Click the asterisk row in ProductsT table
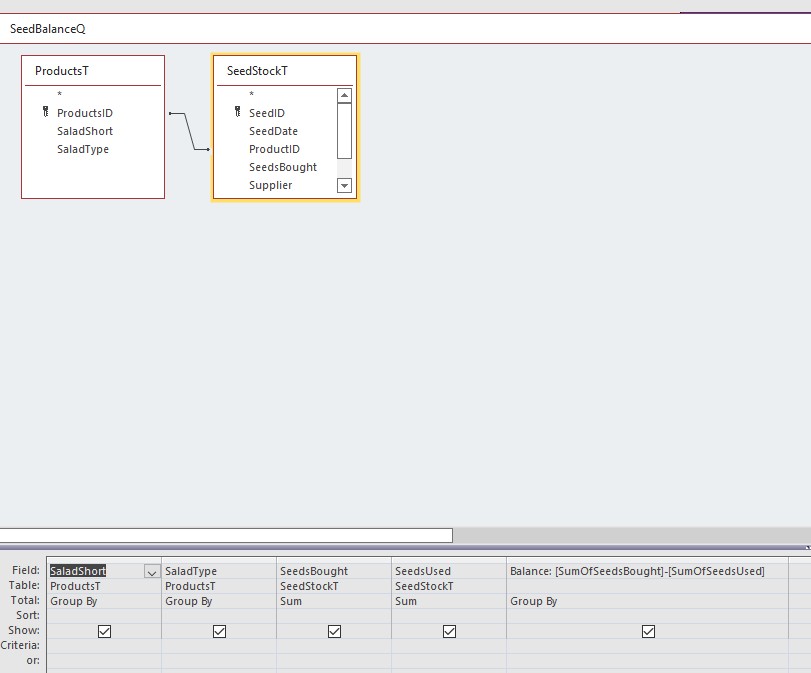The width and height of the screenshot is (811, 673). tap(60, 95)
